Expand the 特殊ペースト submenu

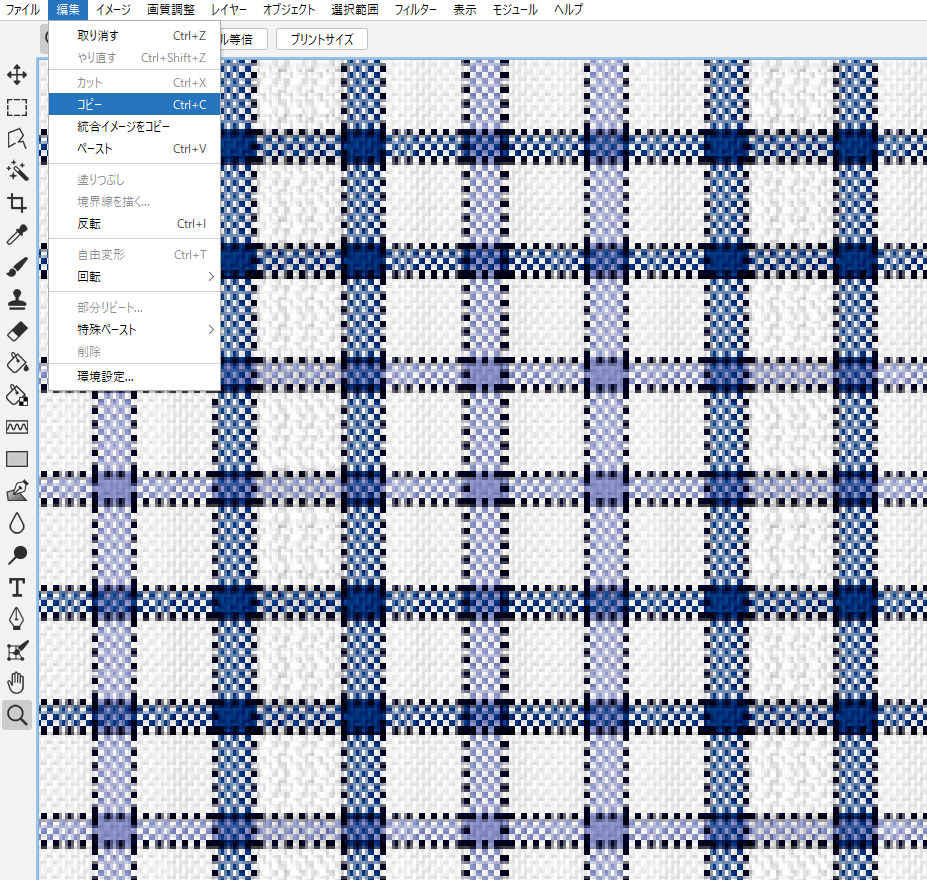pos(135,329)
